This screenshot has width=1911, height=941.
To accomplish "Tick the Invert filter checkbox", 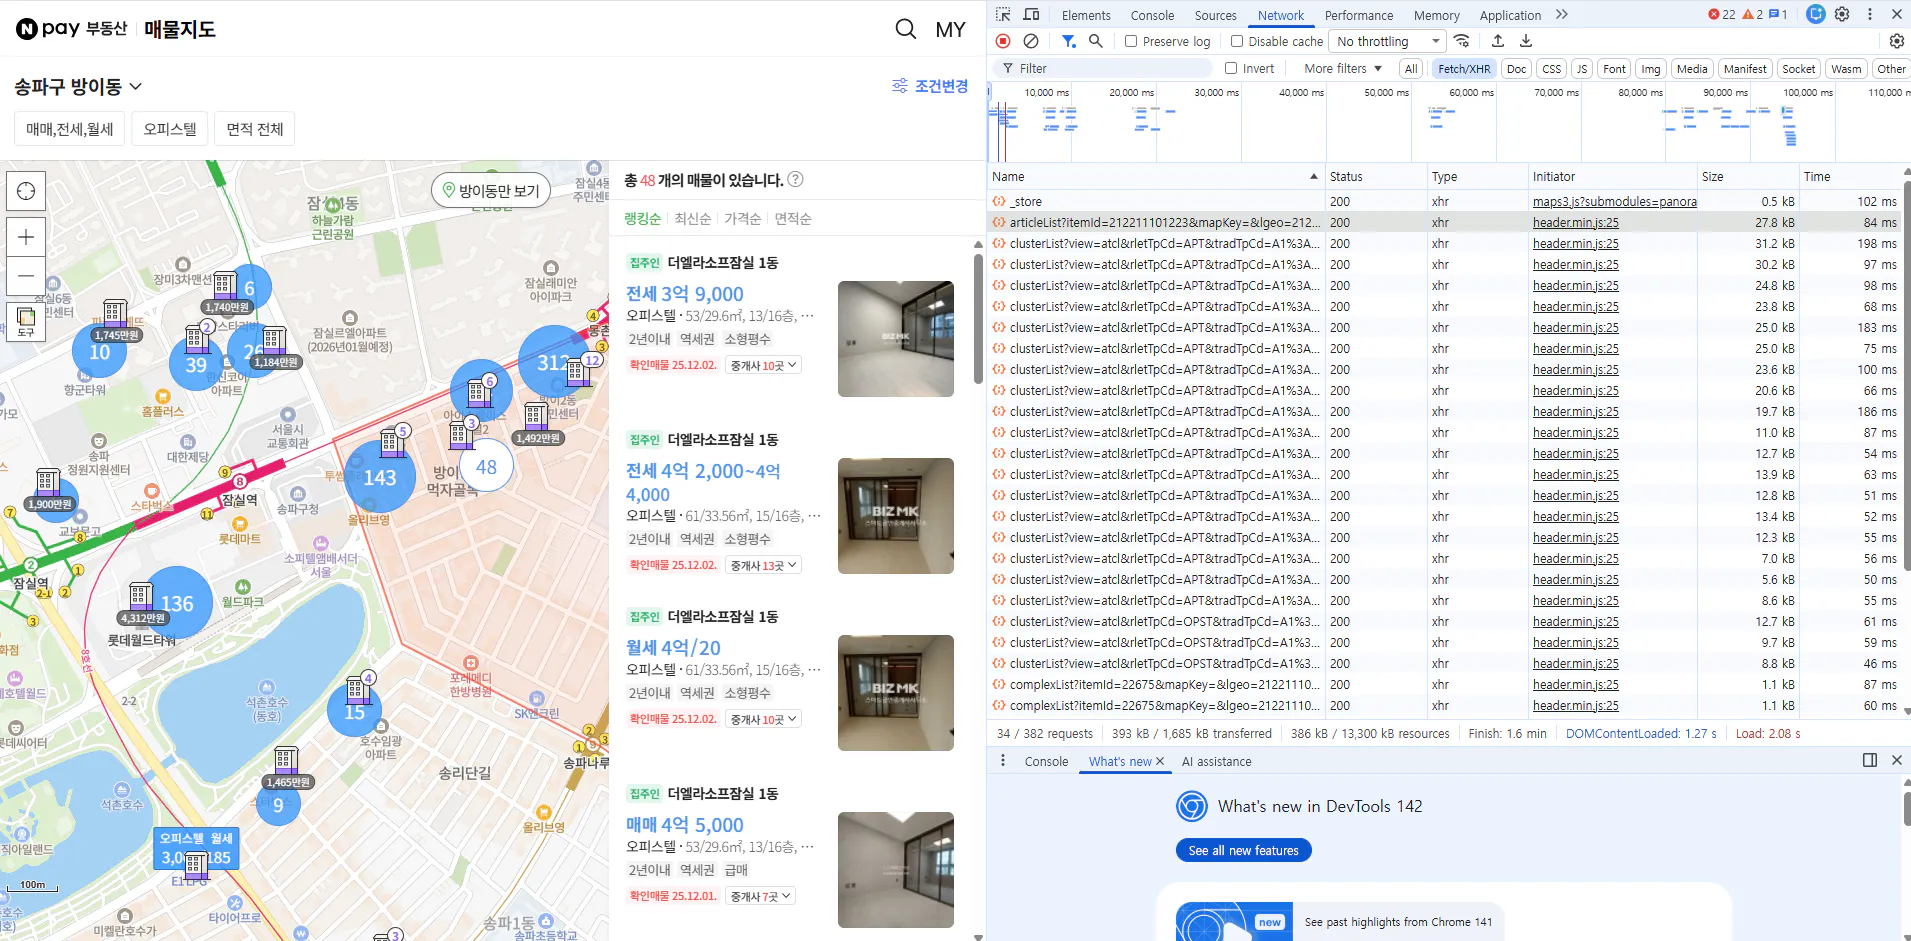I will 1231,68.
